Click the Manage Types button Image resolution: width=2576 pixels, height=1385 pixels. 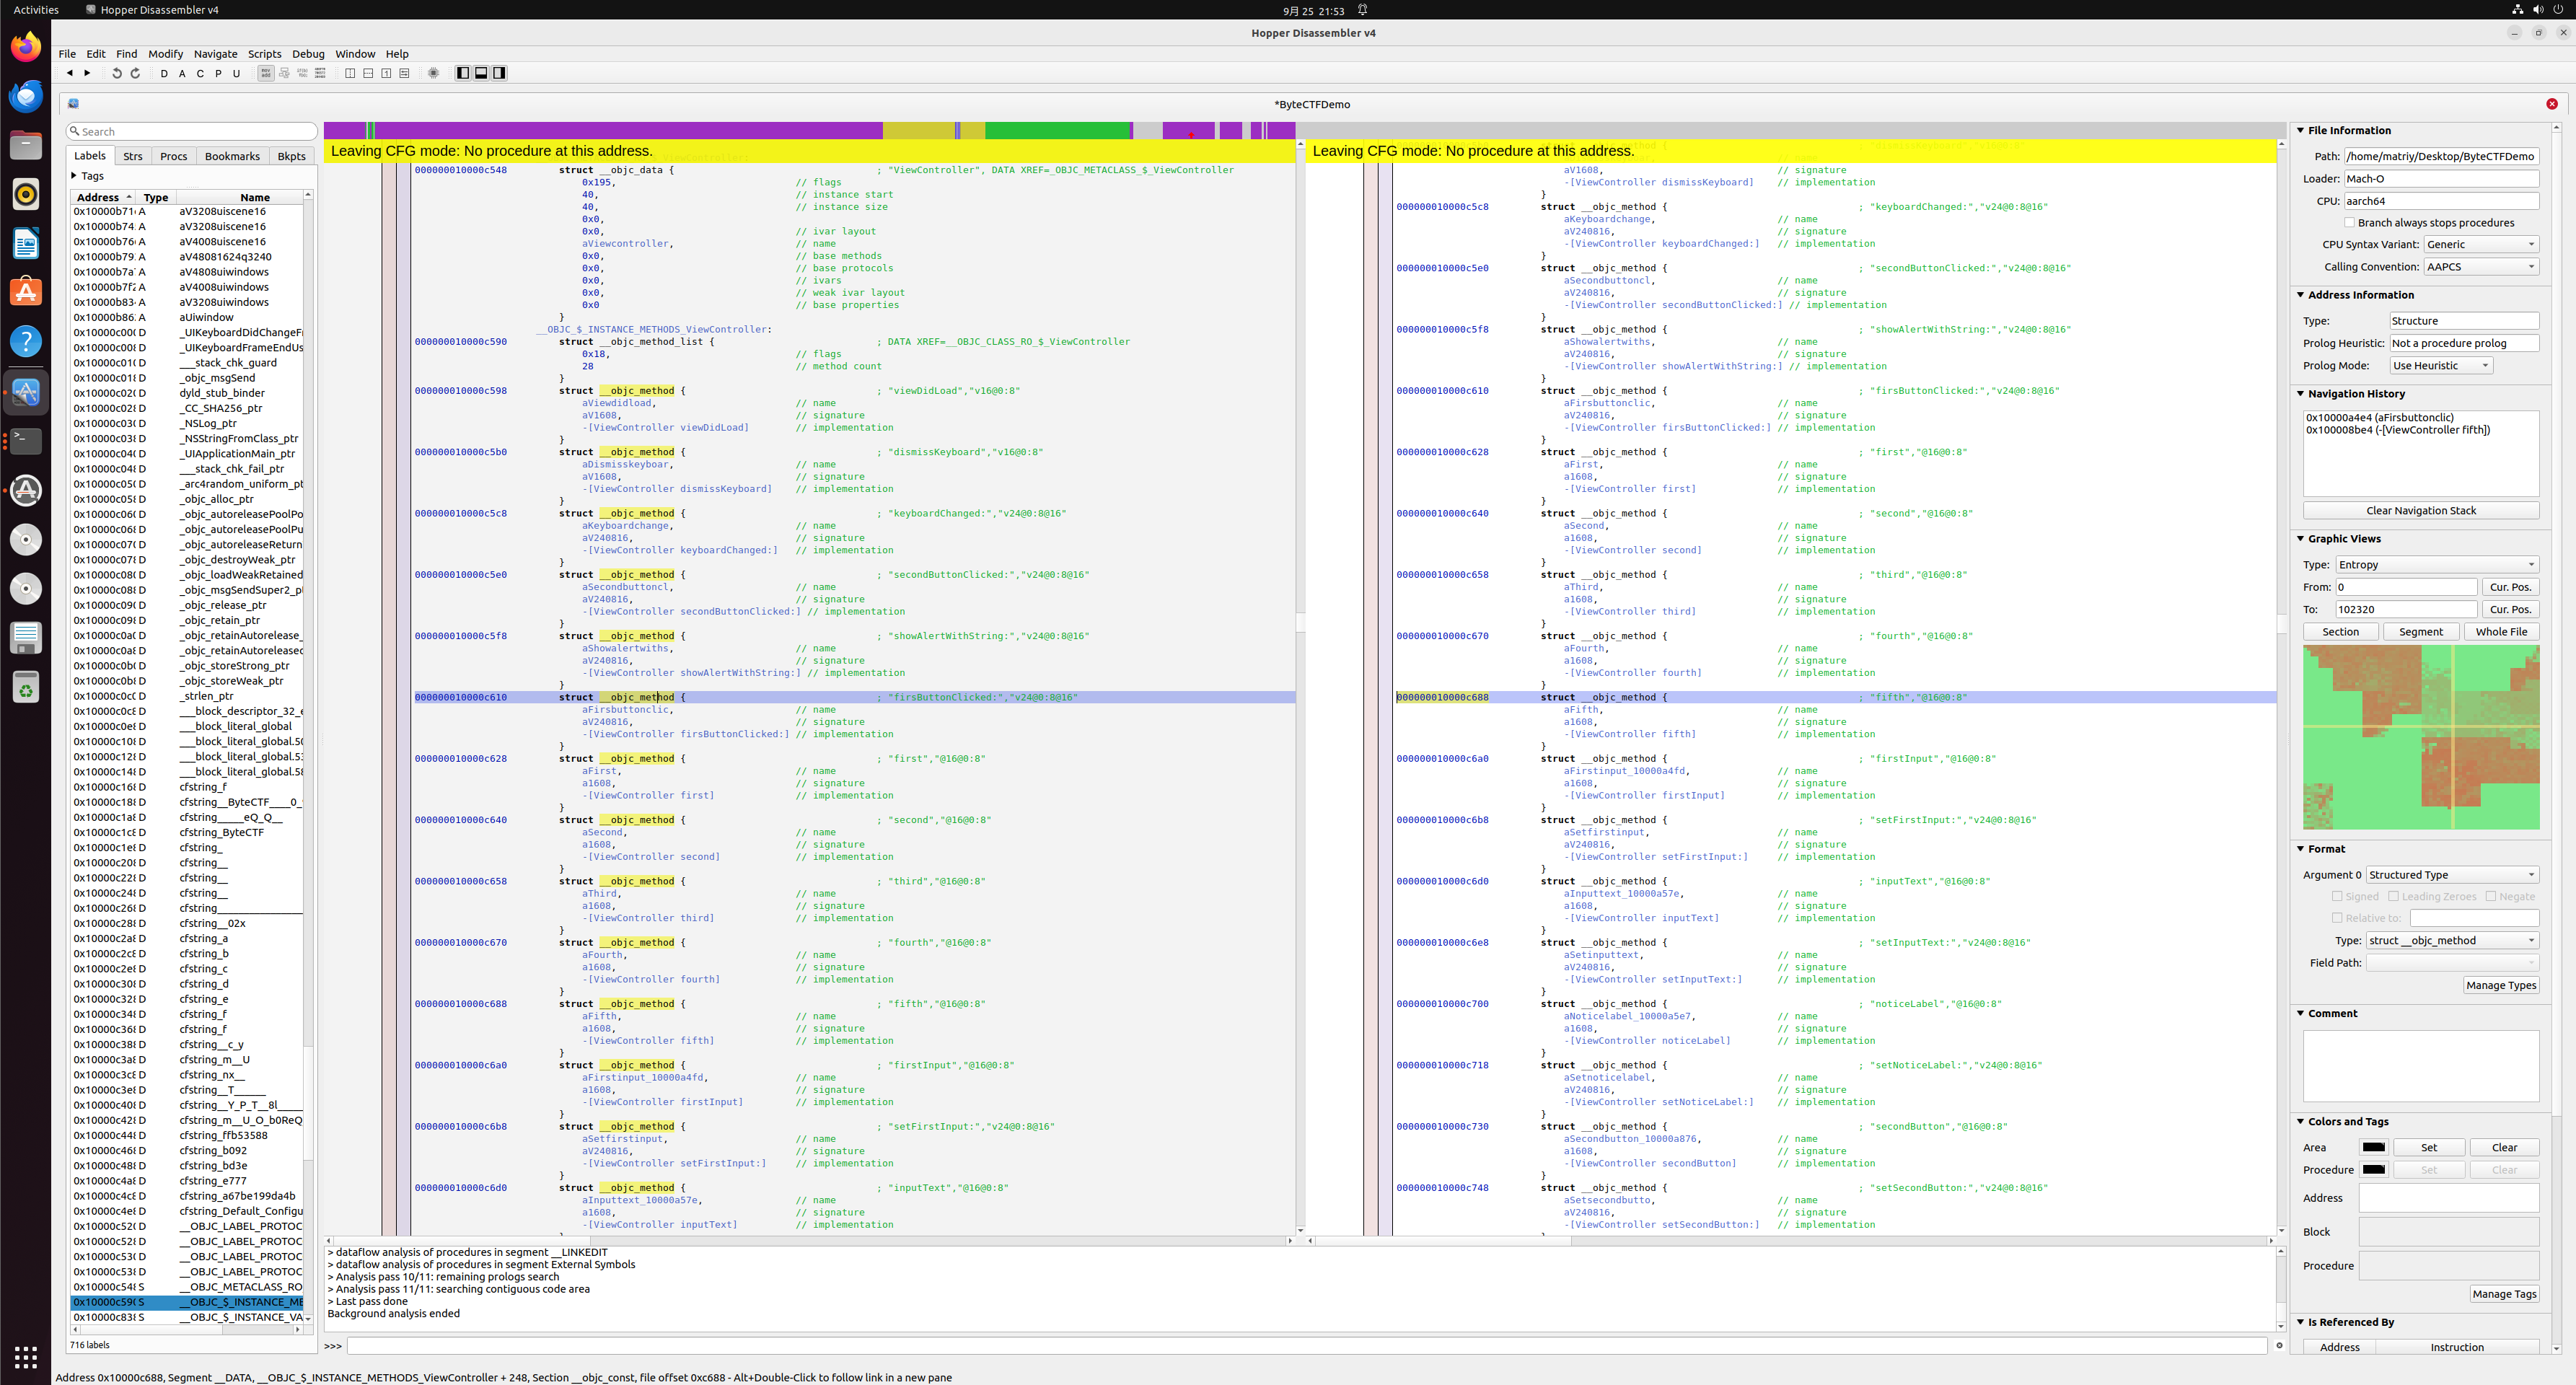point(2500,985)
